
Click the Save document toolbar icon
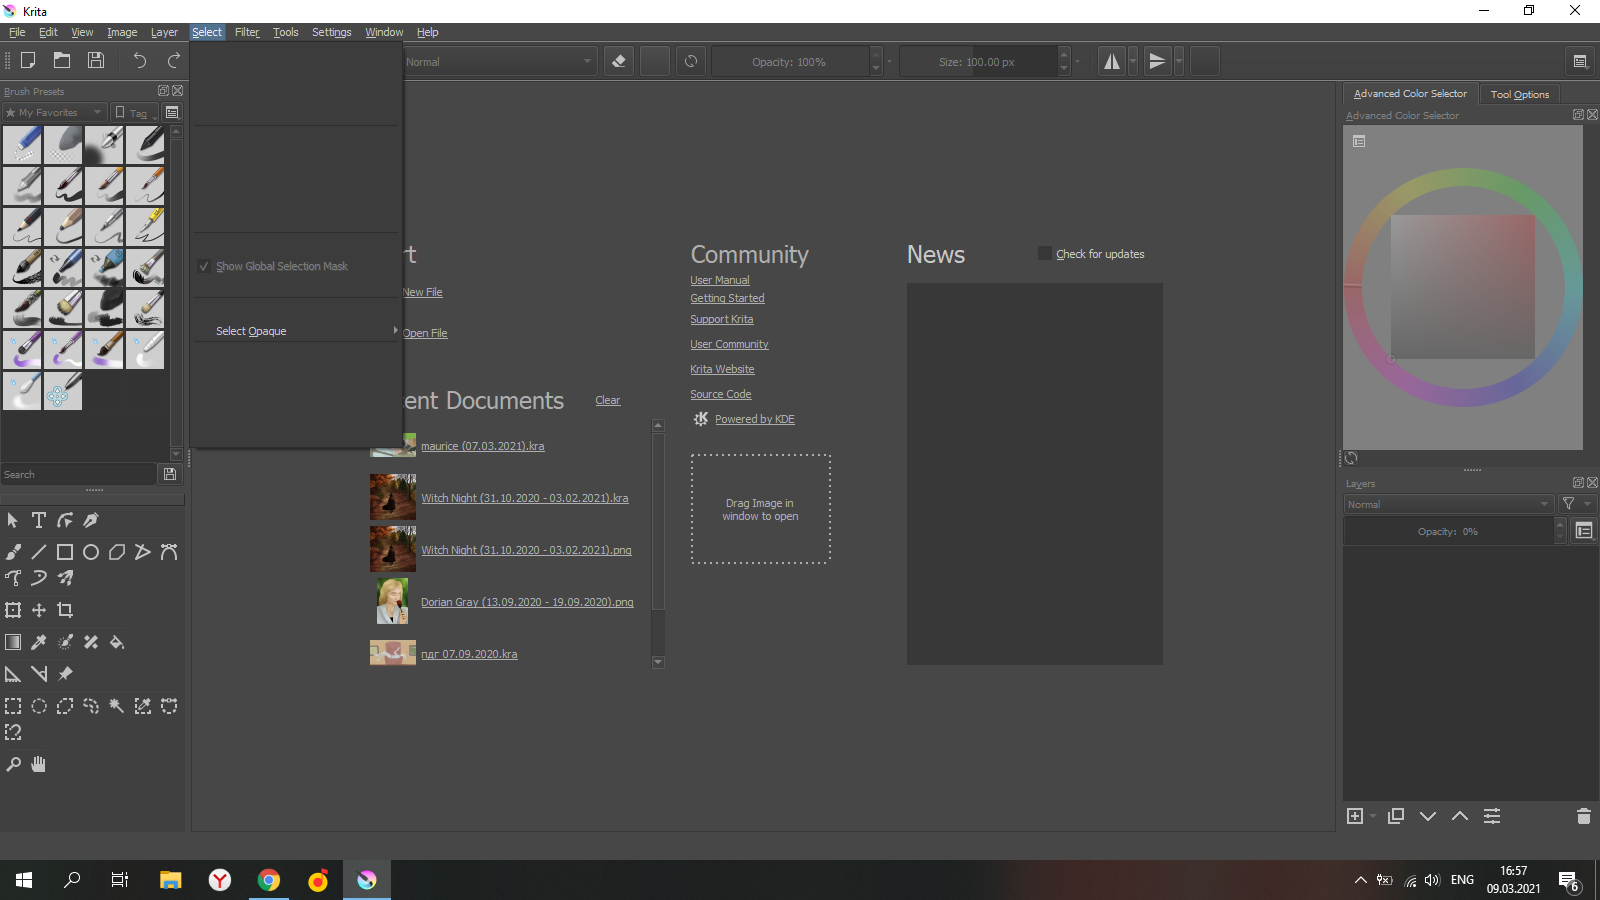coord(96,61)
